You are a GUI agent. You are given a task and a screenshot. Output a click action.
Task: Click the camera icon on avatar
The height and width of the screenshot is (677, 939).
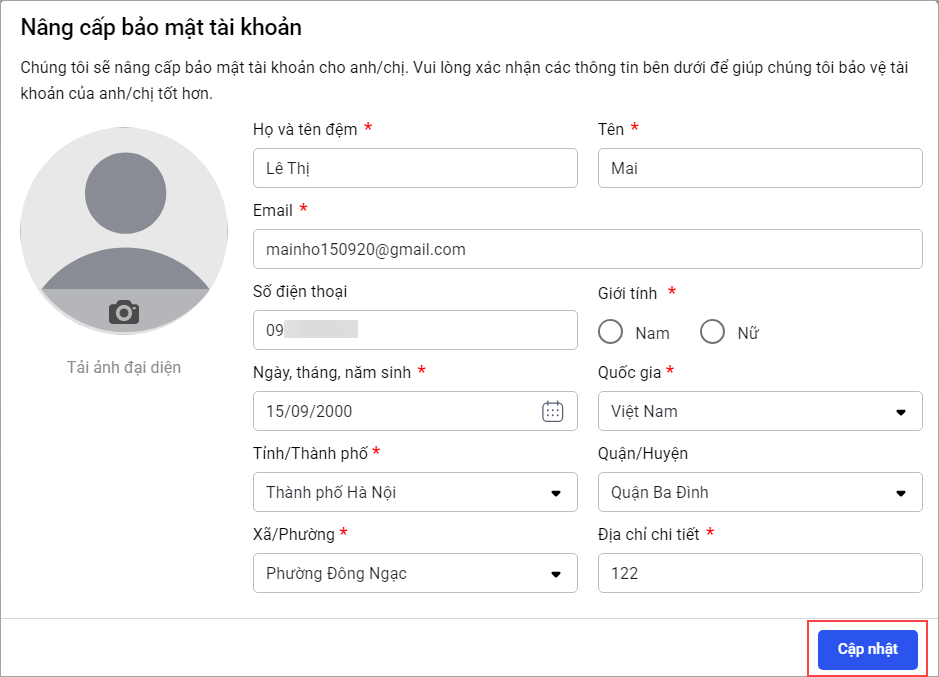pyautogui.click(x=124, y=312)
